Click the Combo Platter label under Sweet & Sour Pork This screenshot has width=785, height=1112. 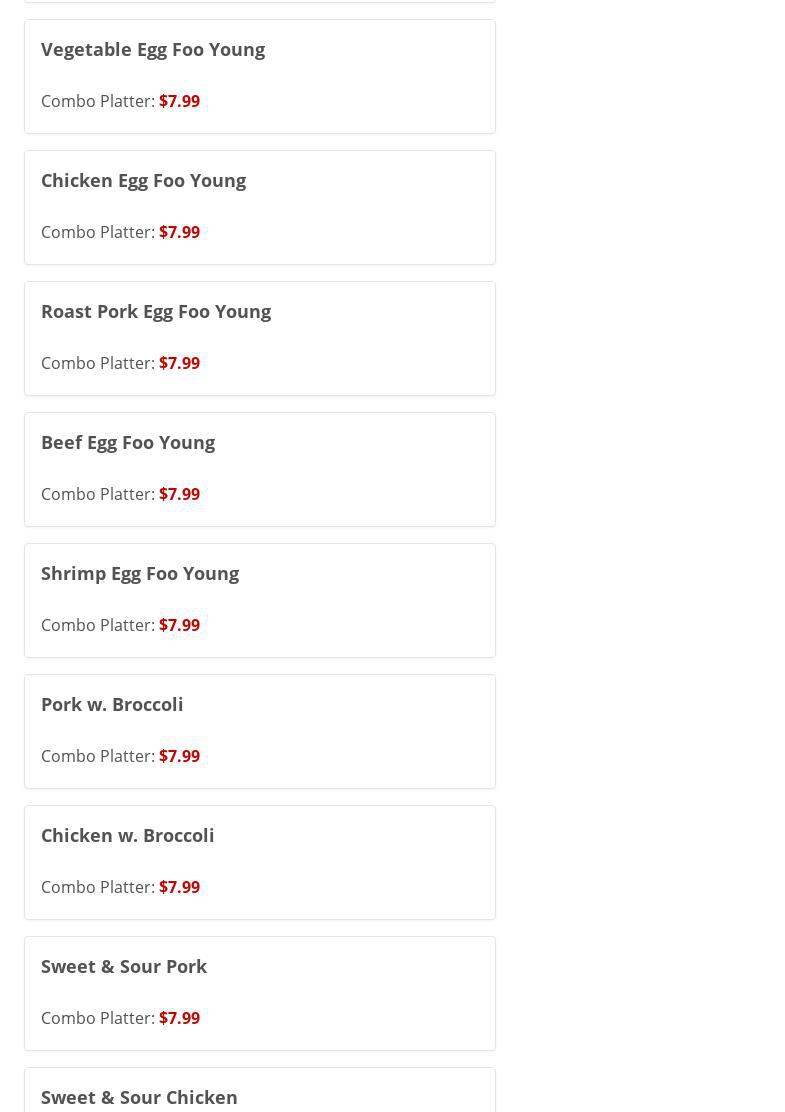pyautogui.click(x=97, y=1018)
